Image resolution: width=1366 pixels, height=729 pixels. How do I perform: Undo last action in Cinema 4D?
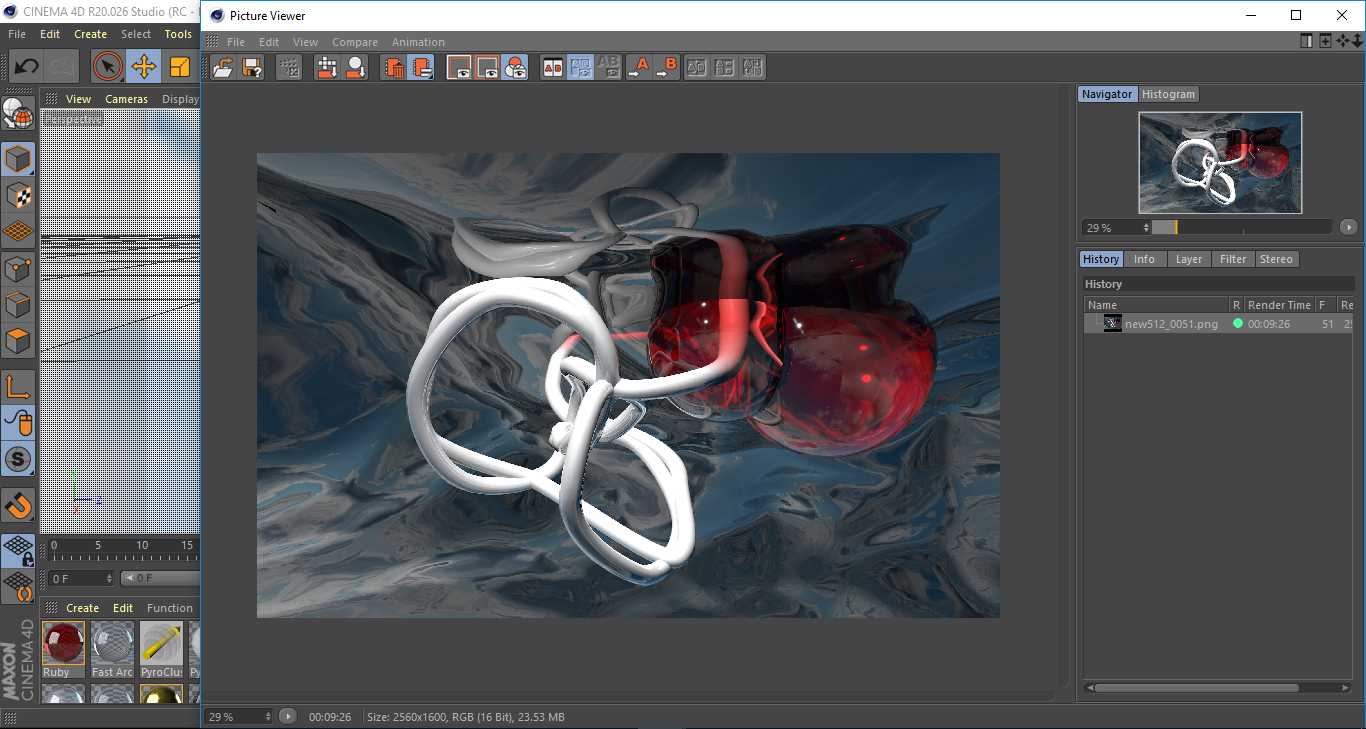click(x=26, y=67)
